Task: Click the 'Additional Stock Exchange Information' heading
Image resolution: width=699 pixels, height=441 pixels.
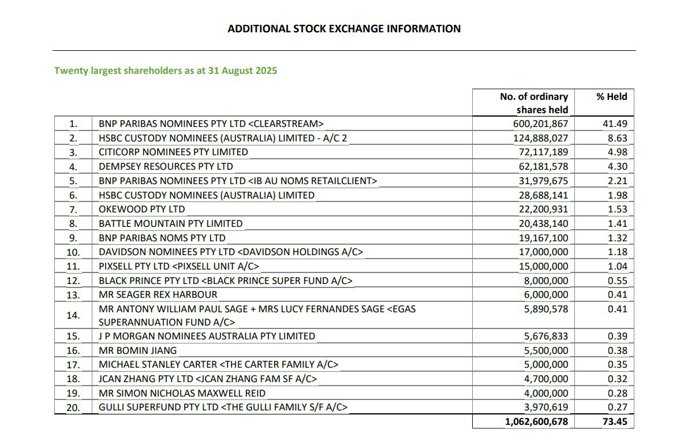Action: (344, 29)
